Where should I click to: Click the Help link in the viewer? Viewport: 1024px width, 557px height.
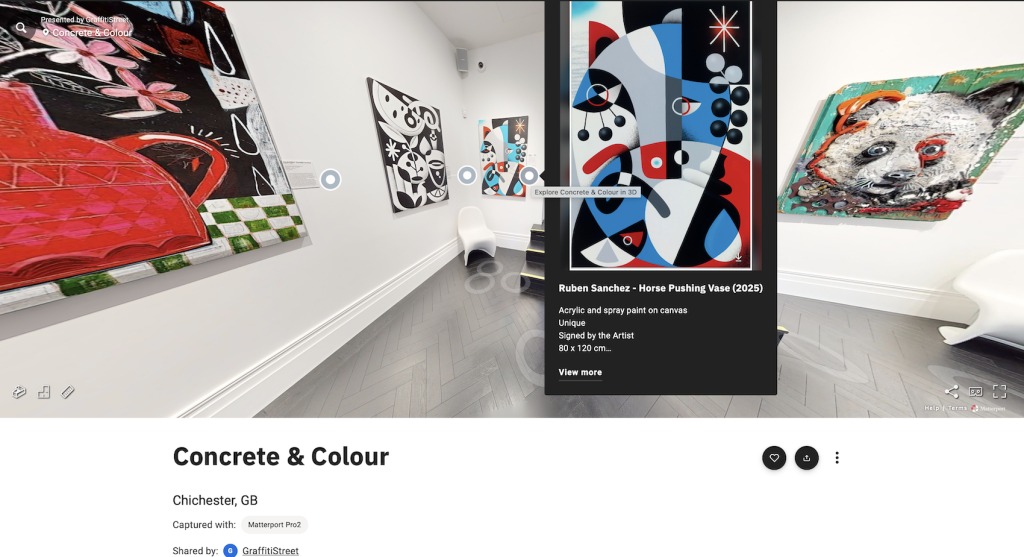point(932,408)
